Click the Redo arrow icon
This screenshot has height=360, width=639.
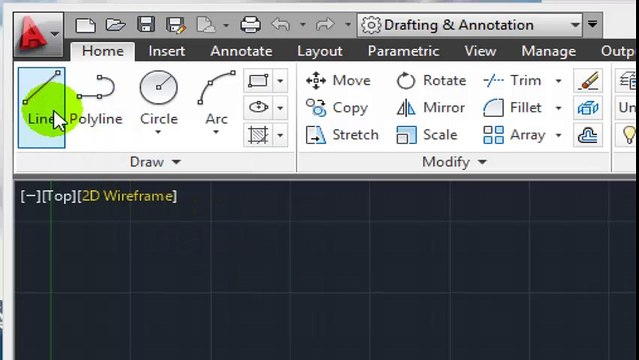(x=325, y=24)
